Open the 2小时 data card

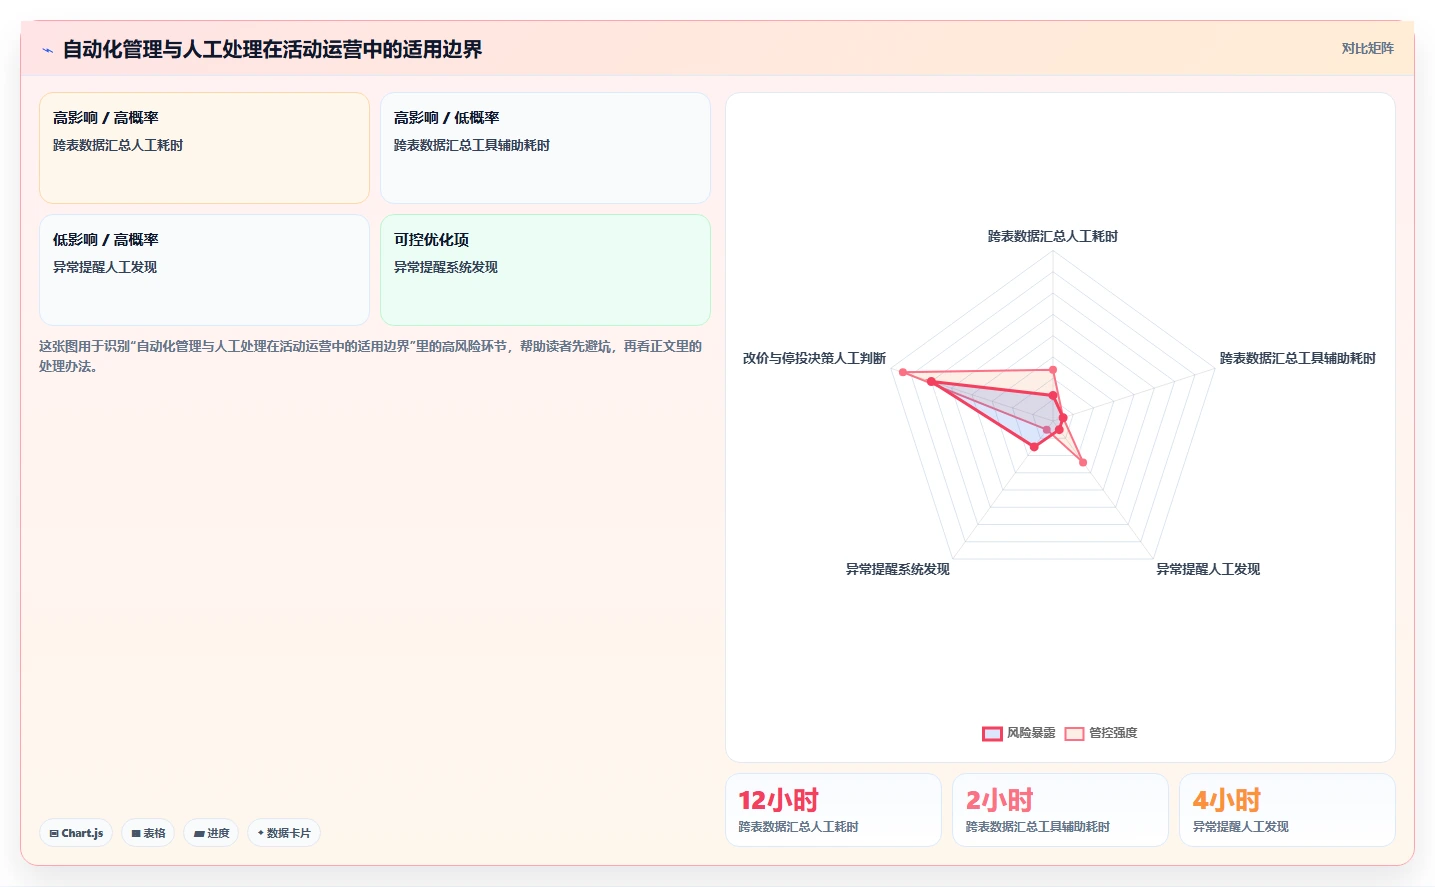pyautogui.click(x=1060, y=810)
